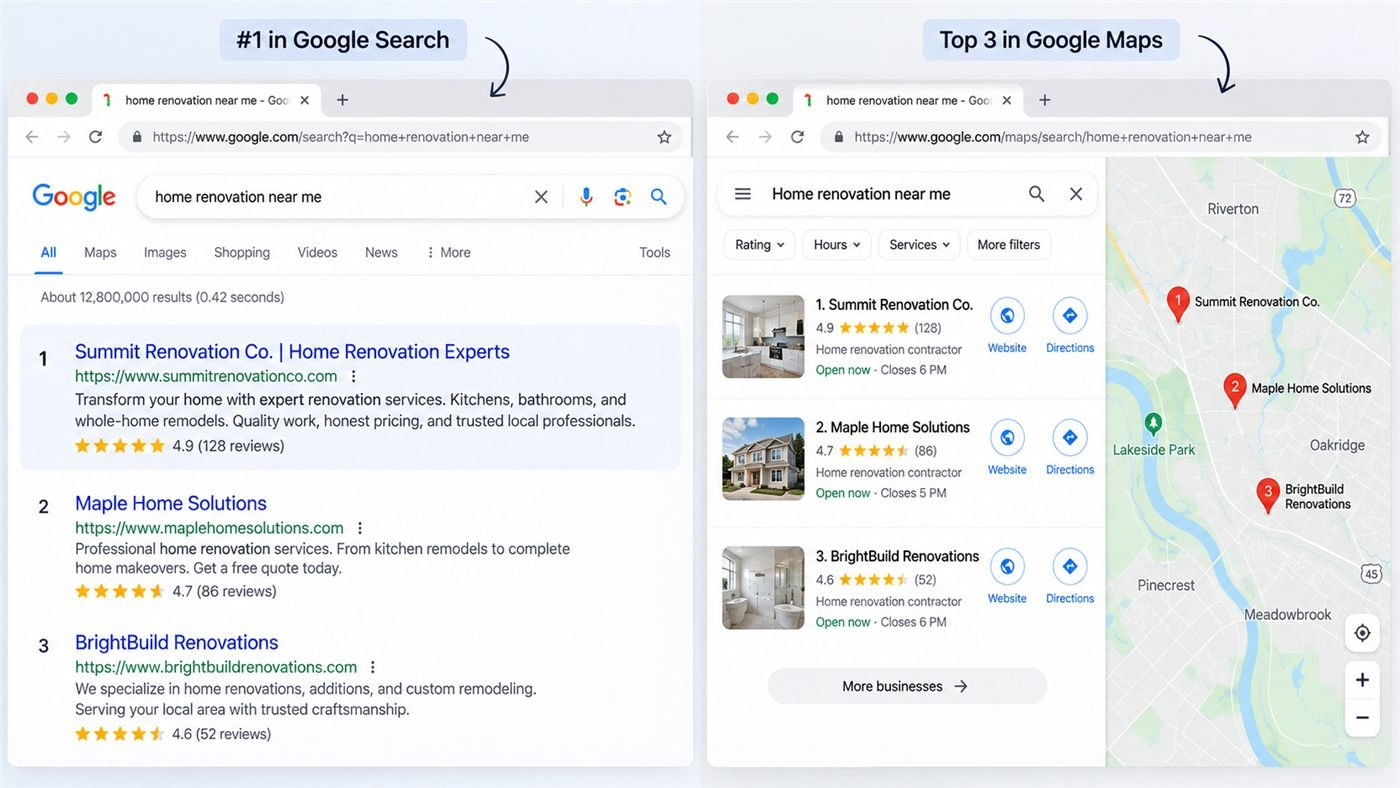Click forward arrow in Google Search window

click(64, 137)
